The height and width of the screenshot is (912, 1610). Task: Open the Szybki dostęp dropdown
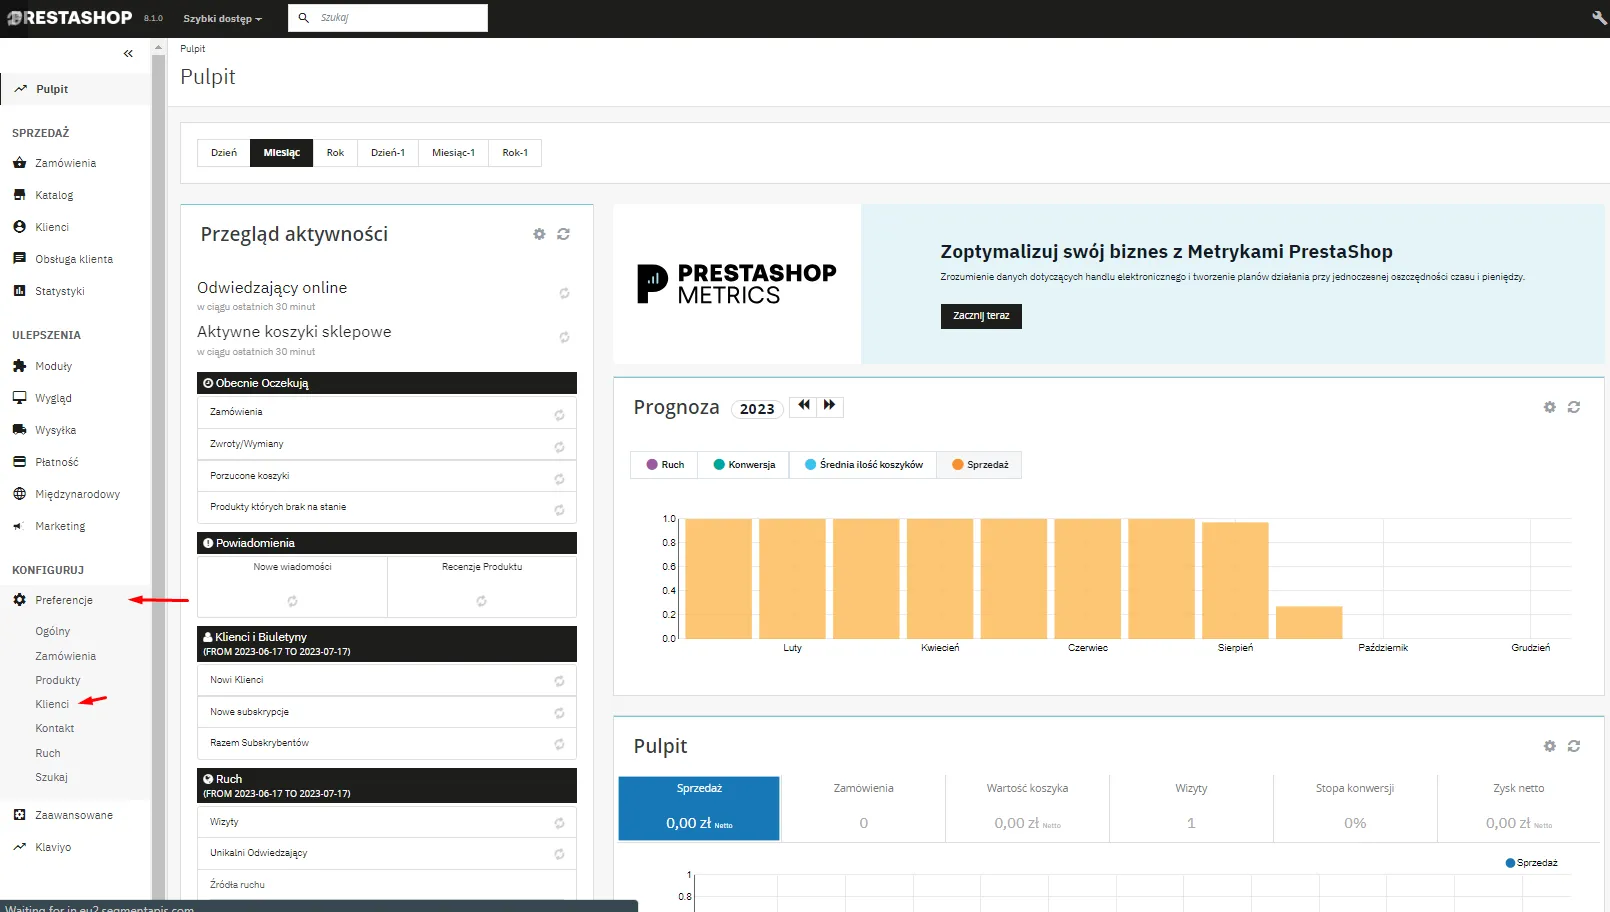[x=222, y=19]
